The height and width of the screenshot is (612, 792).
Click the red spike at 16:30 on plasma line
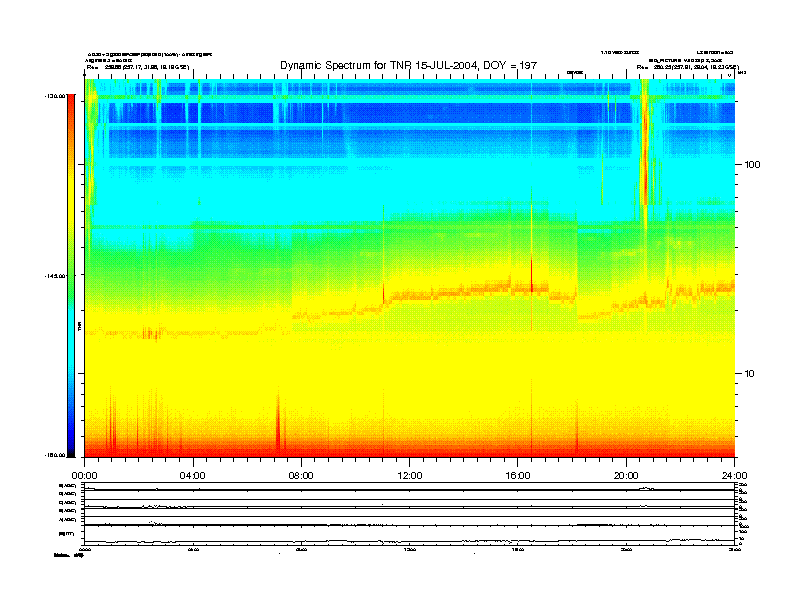point(531,275)
